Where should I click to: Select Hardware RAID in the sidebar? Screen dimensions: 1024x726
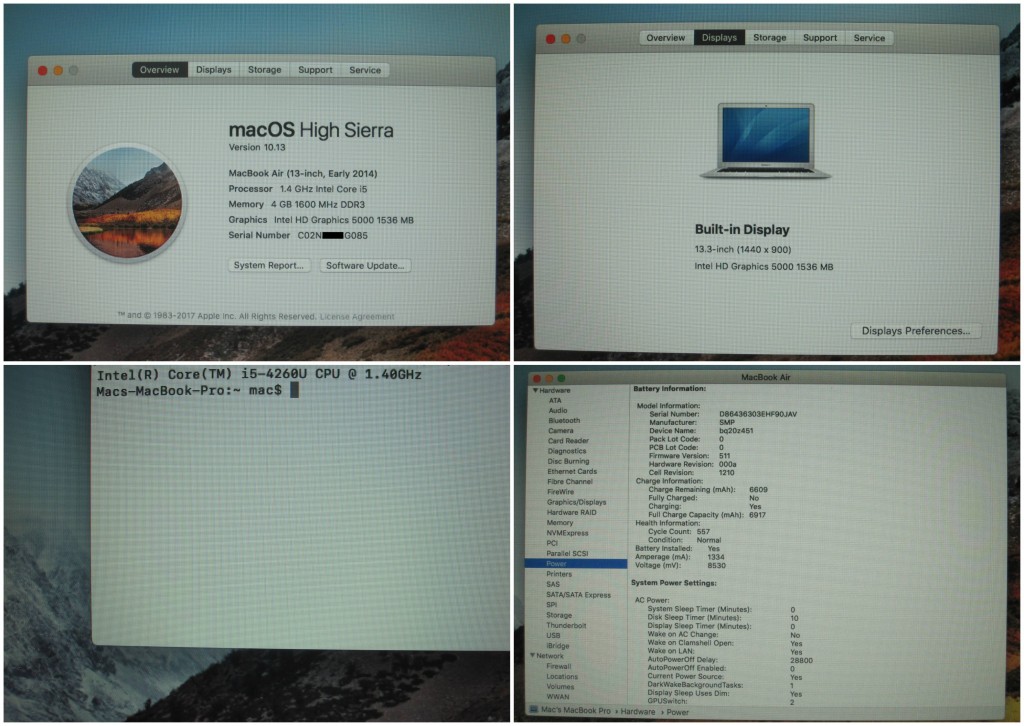pos(571,513)
